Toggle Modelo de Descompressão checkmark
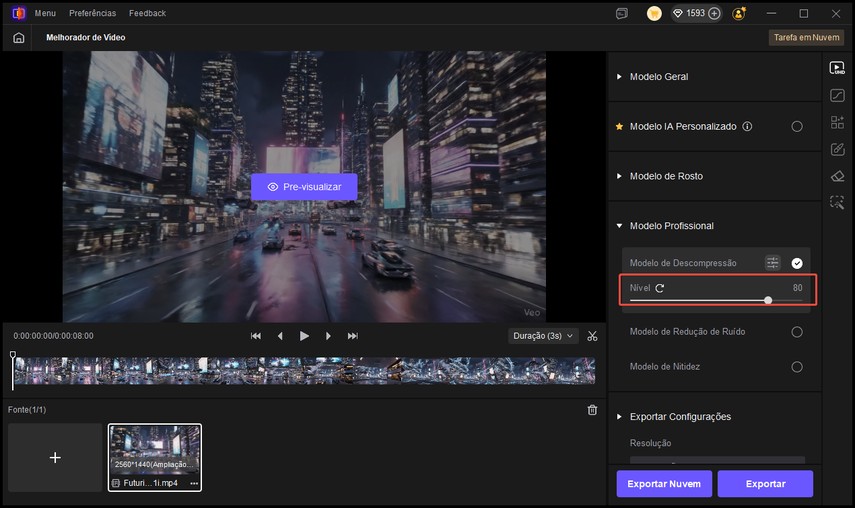855x508 pixels. 797,263
